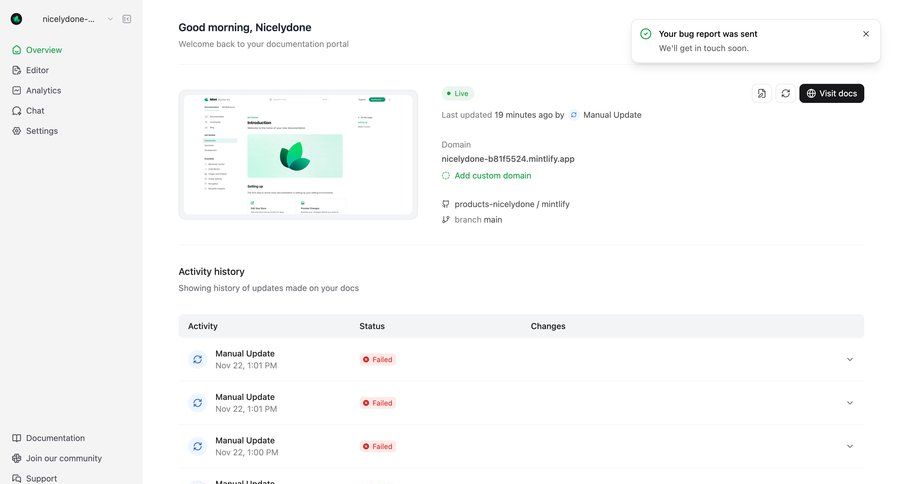Click the Documentation book icon
The width and height of the screenshot is (900, 484).
tap(17, 438)
